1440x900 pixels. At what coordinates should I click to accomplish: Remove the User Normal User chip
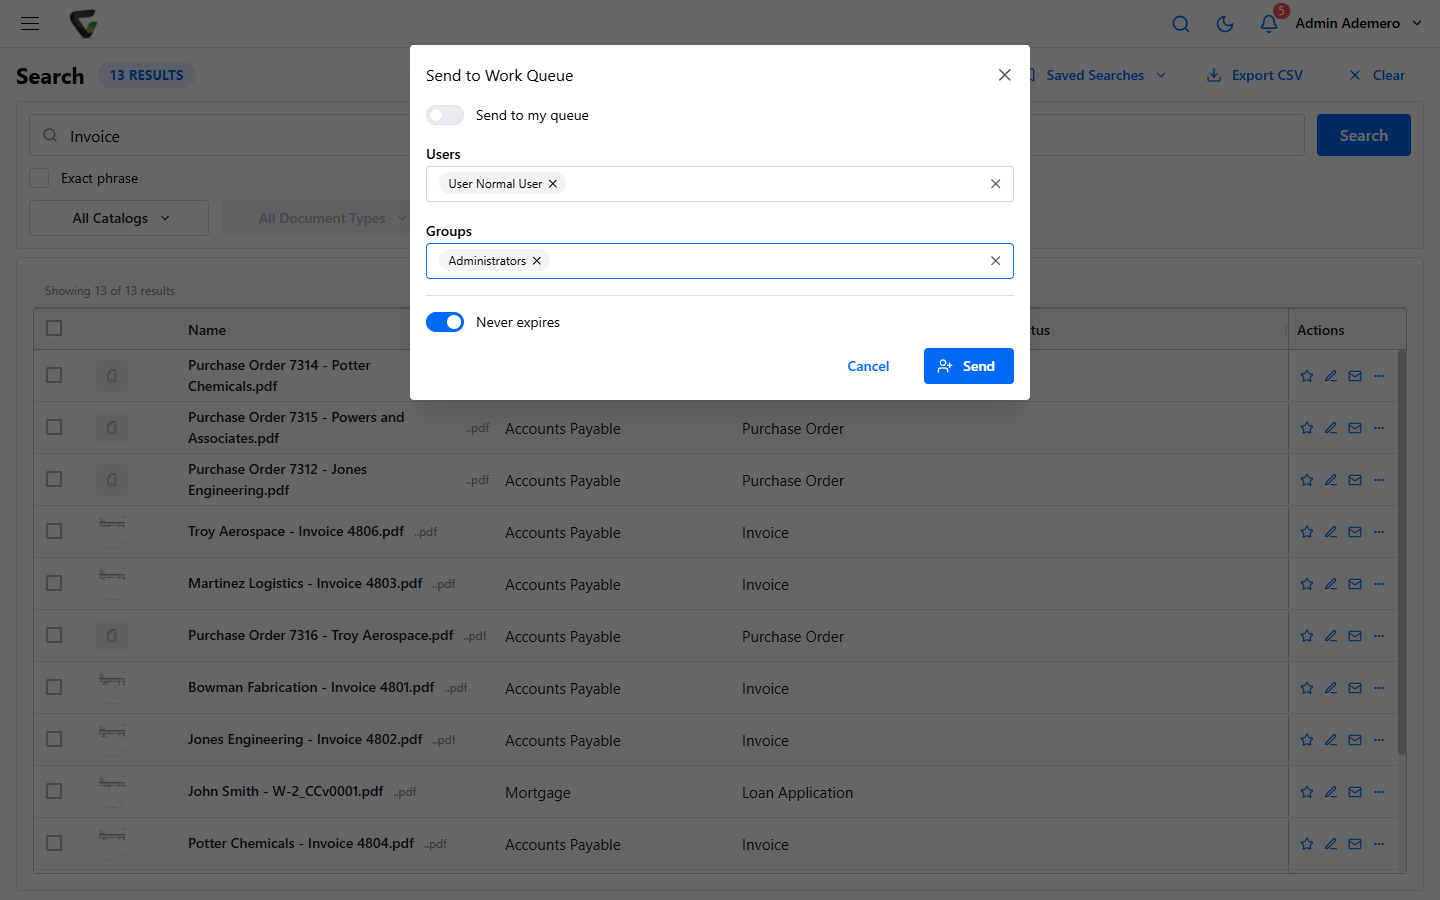553,184
